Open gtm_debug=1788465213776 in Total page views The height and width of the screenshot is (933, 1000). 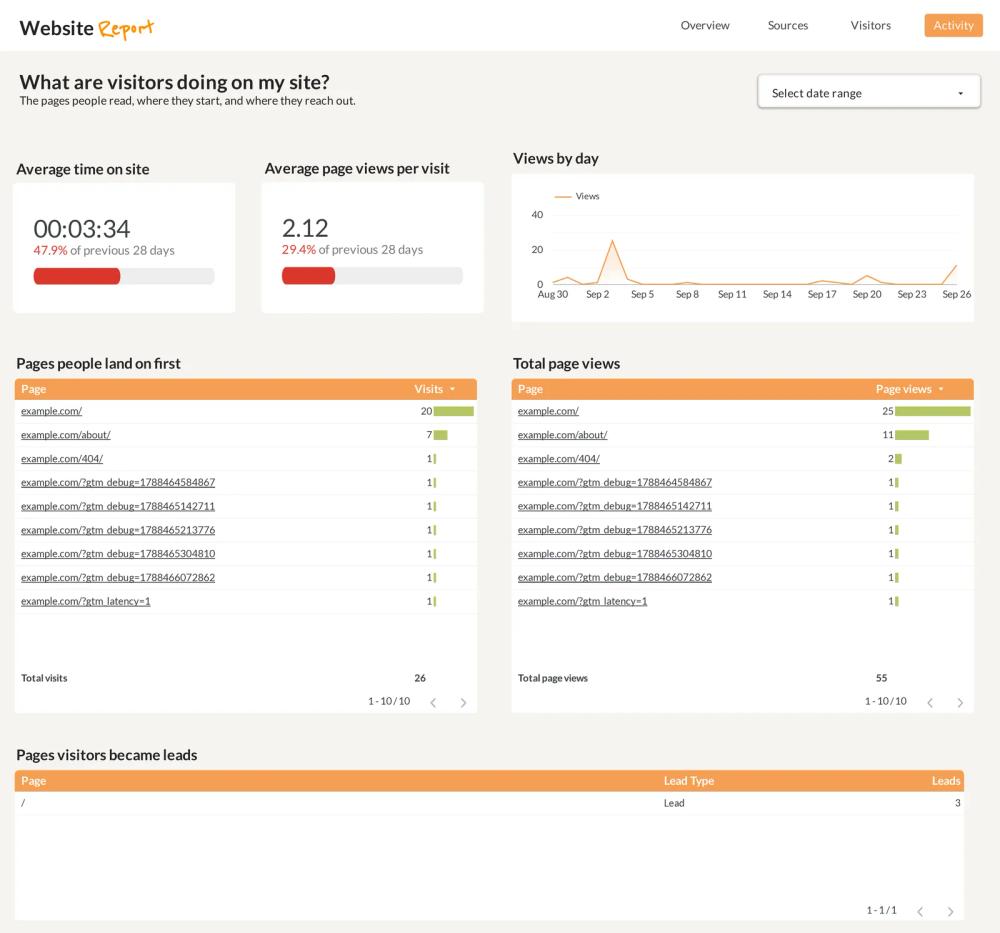pyautogui.click(x=615, y=530)
